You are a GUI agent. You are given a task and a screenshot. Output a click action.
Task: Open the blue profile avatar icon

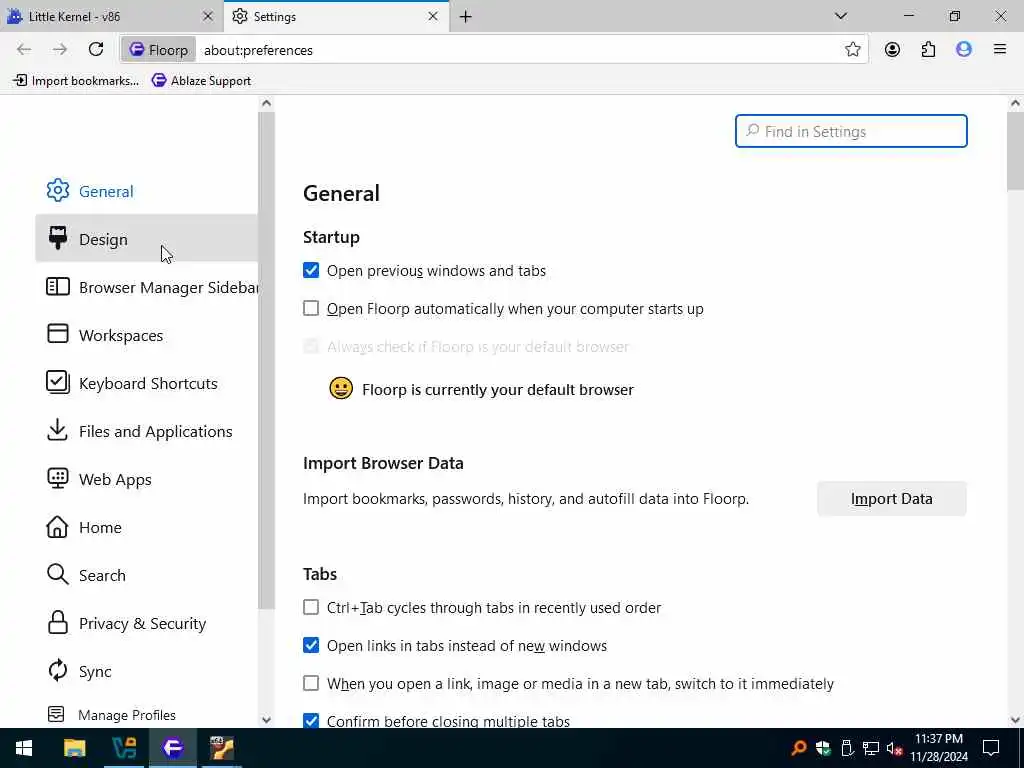tap(964, 50)
